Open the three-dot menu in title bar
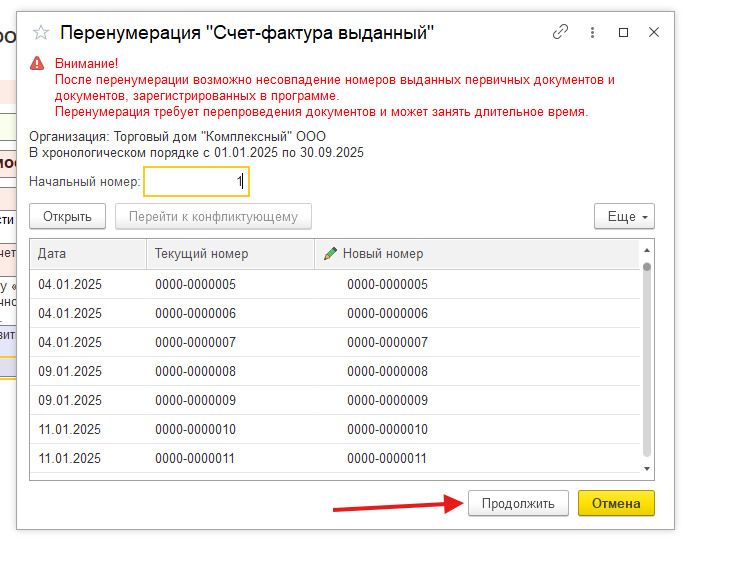This screenshot has height=561, width=730. coord(592,32)
